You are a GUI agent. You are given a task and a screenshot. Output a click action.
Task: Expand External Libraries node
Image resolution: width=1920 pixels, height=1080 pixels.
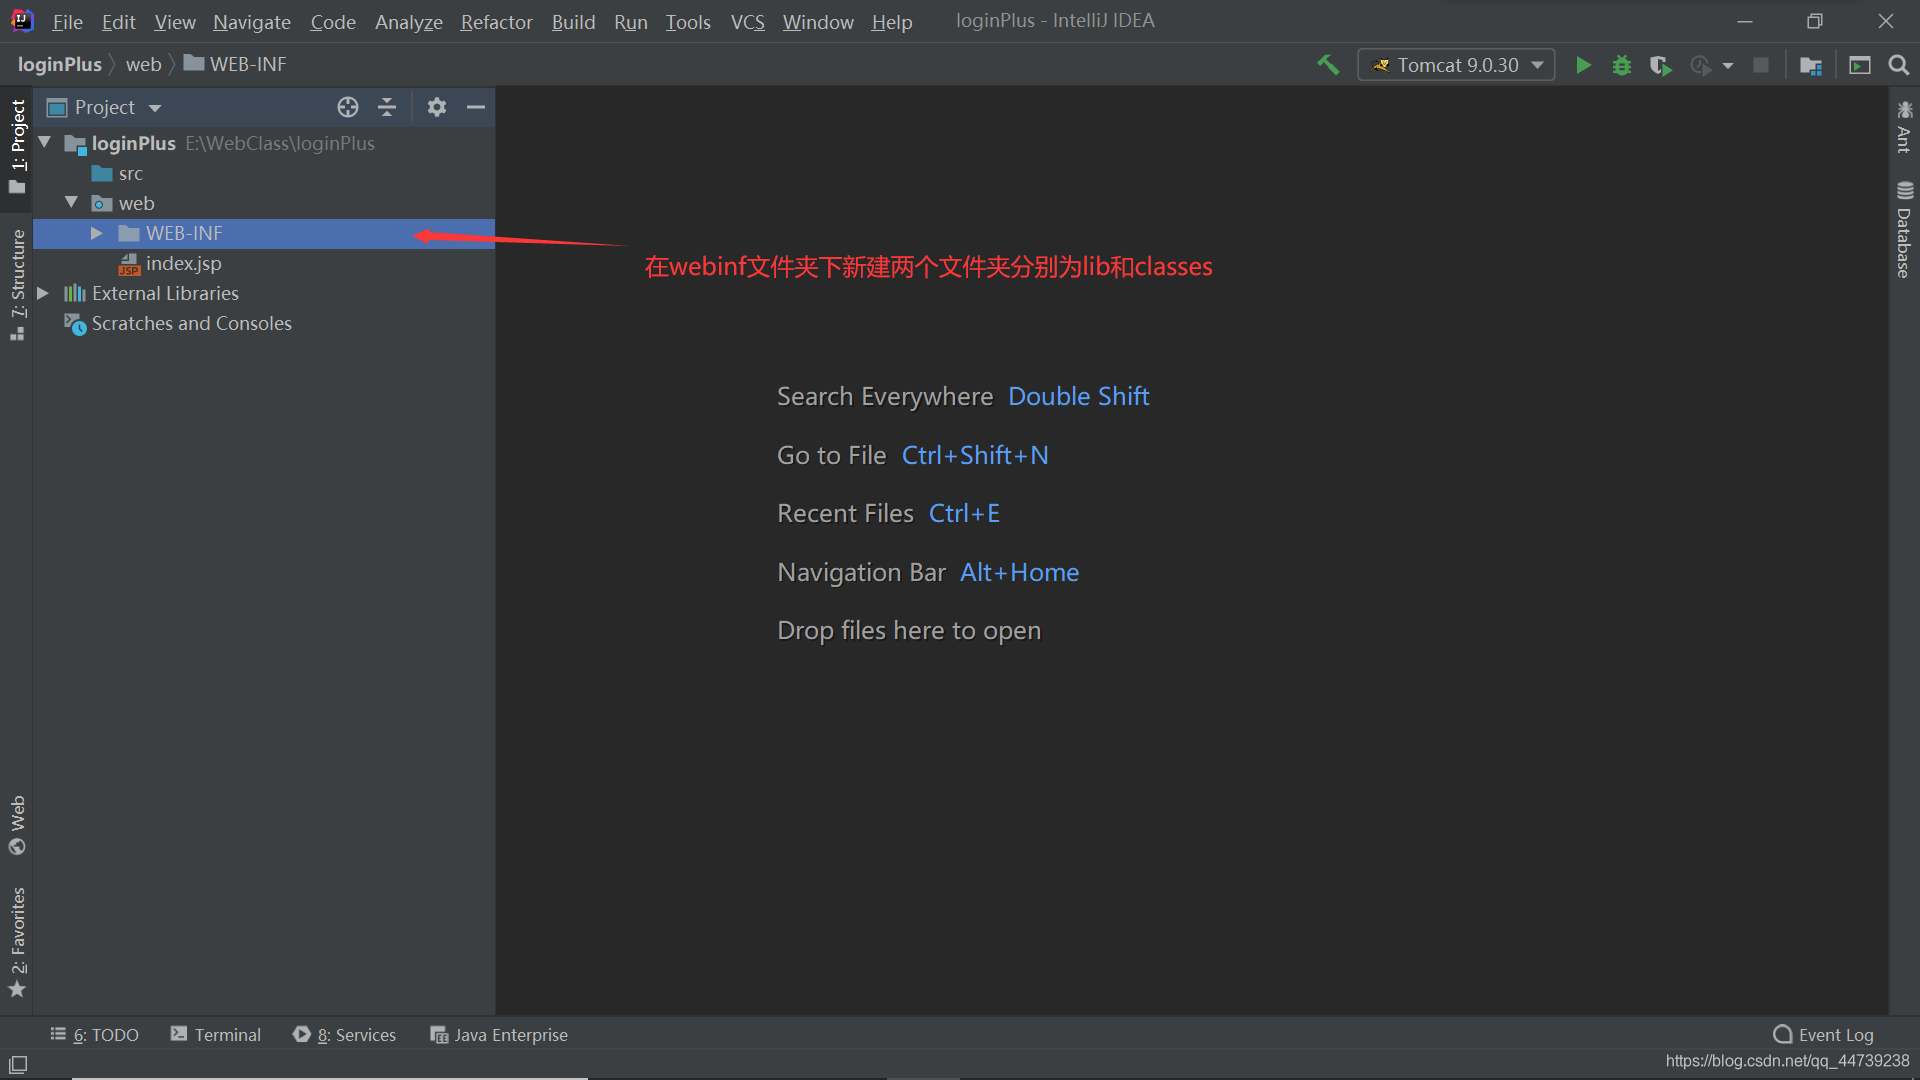43,293
